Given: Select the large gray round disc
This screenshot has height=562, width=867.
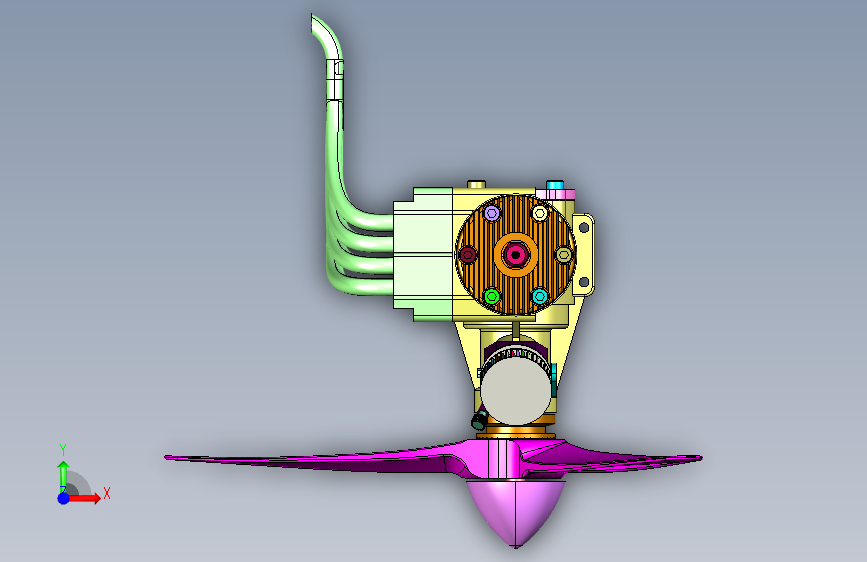Looking at the screenshot, I should tap(516, 391).
